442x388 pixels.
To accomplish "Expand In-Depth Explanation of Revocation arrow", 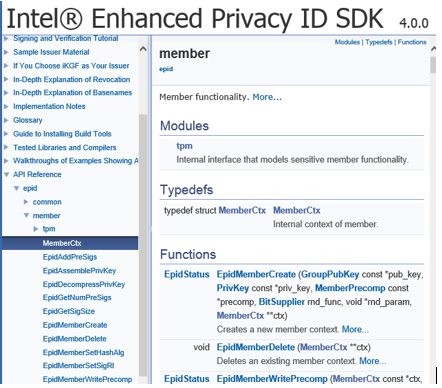I will click(x=6, y=80).
